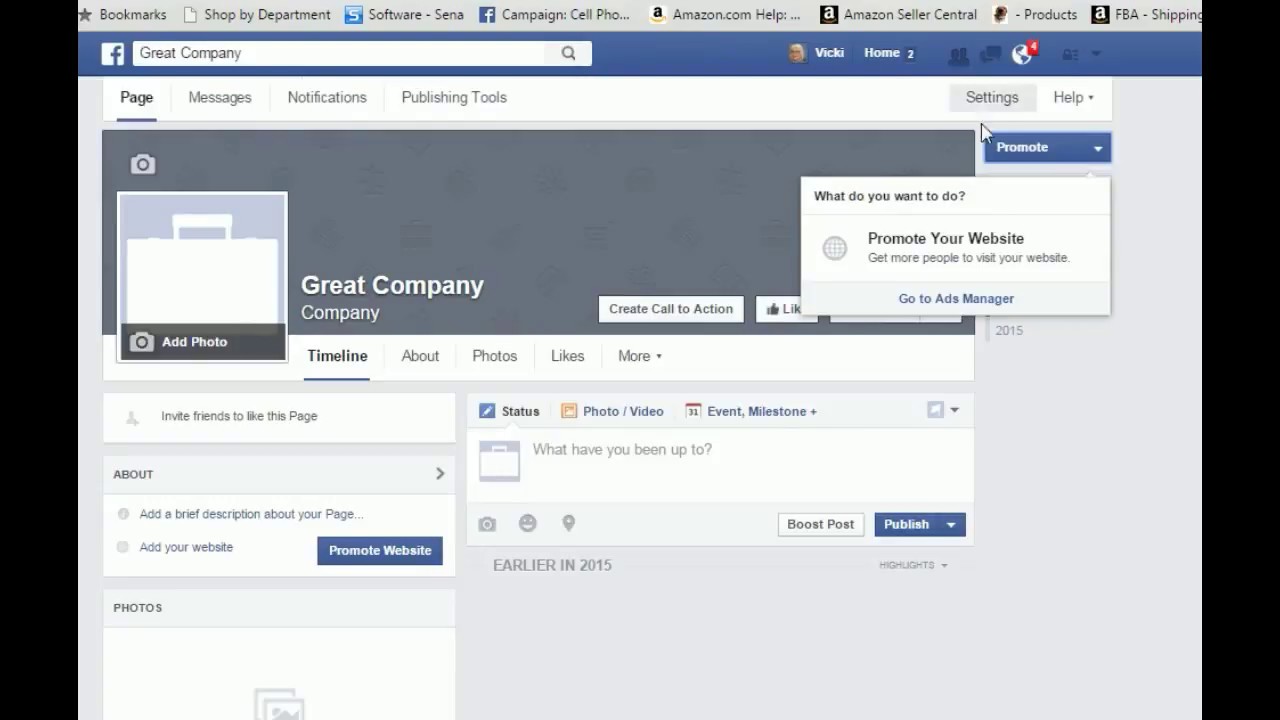Open the Highlights filter dropdown

click(913, 565)
